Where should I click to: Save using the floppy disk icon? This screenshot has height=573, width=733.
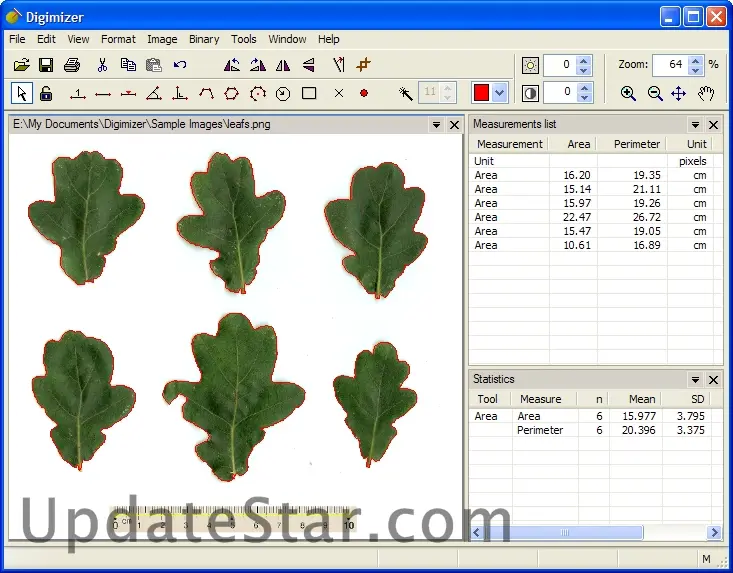click(x=46, y=64)
